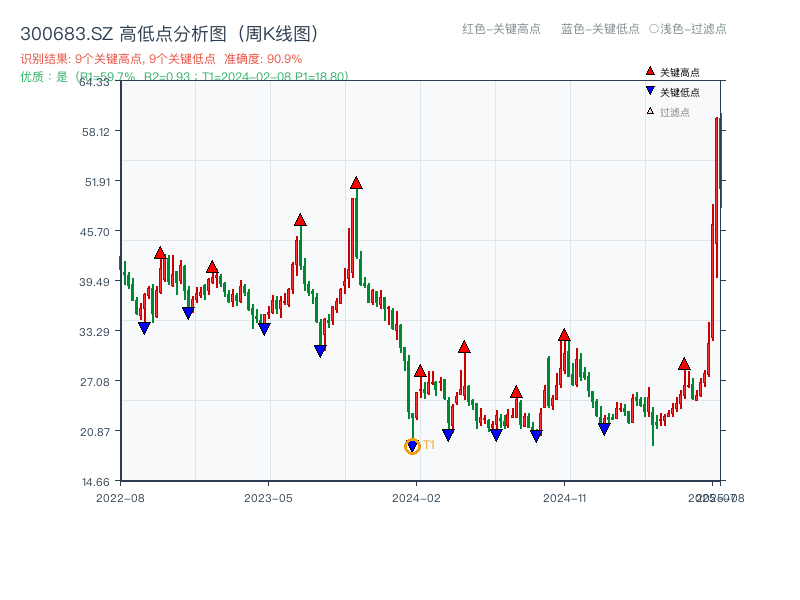Click the 2024-11 x-axis label
This screenshot has height=600, width=800.
[564, 498]
